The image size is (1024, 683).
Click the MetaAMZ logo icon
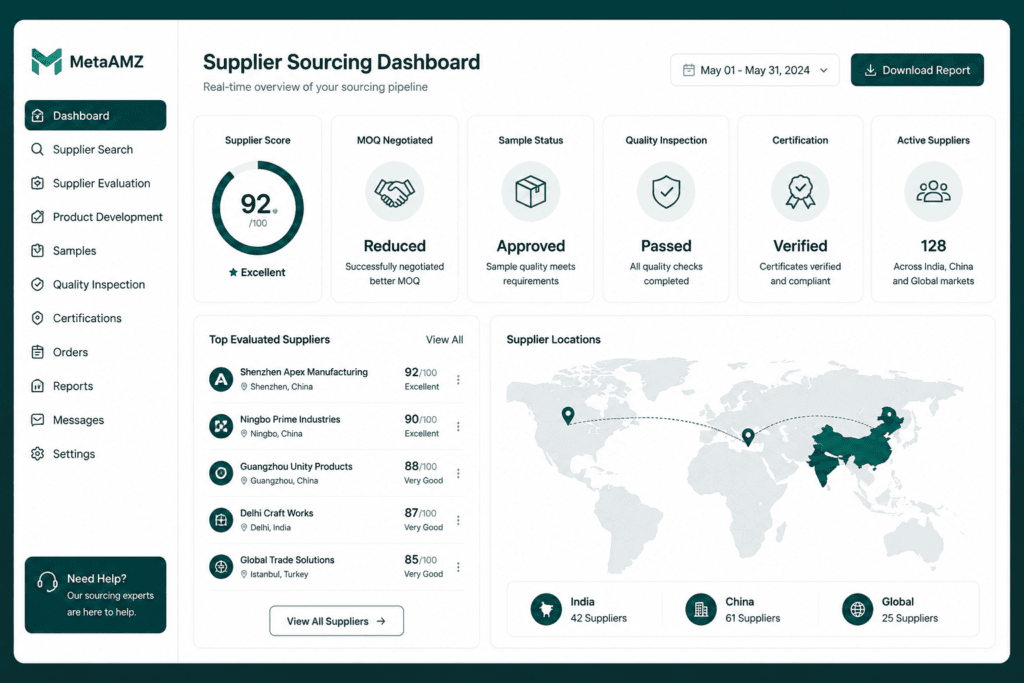[46, 62]
